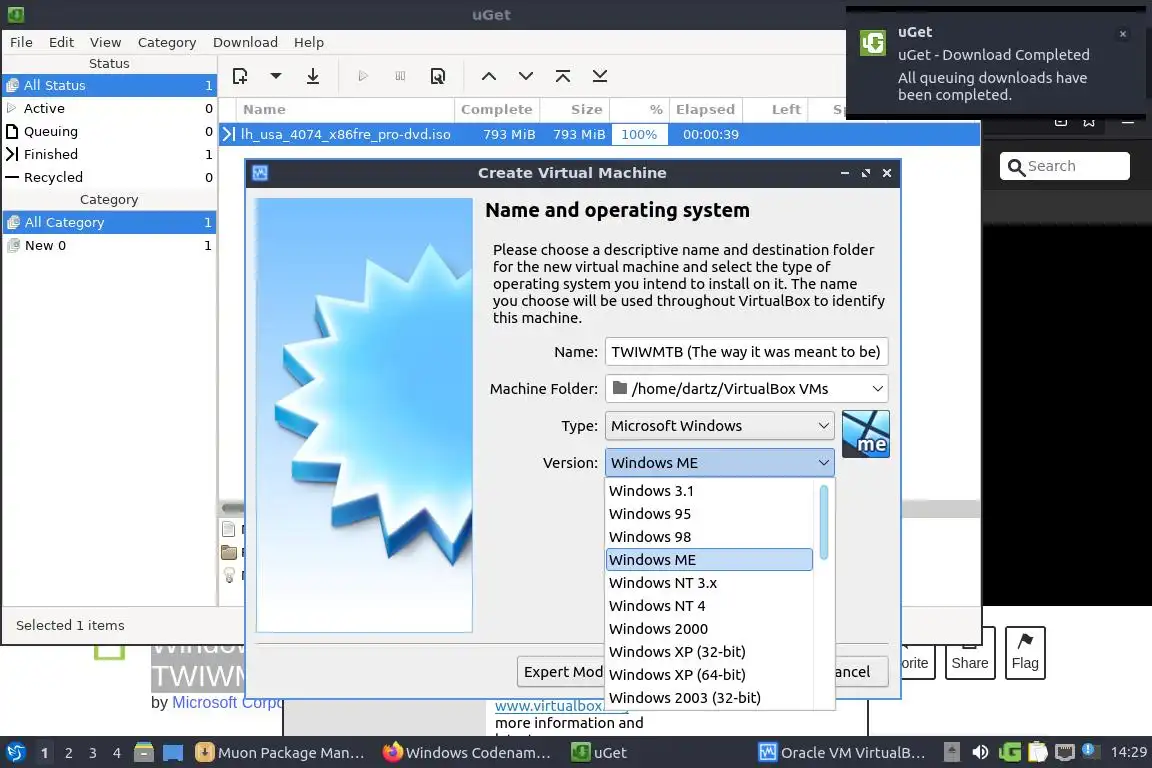Choose Windows XP (64-bit) from version list
Image resolution: width=1152 pixels, height=768 pixels.
(710, 675)
